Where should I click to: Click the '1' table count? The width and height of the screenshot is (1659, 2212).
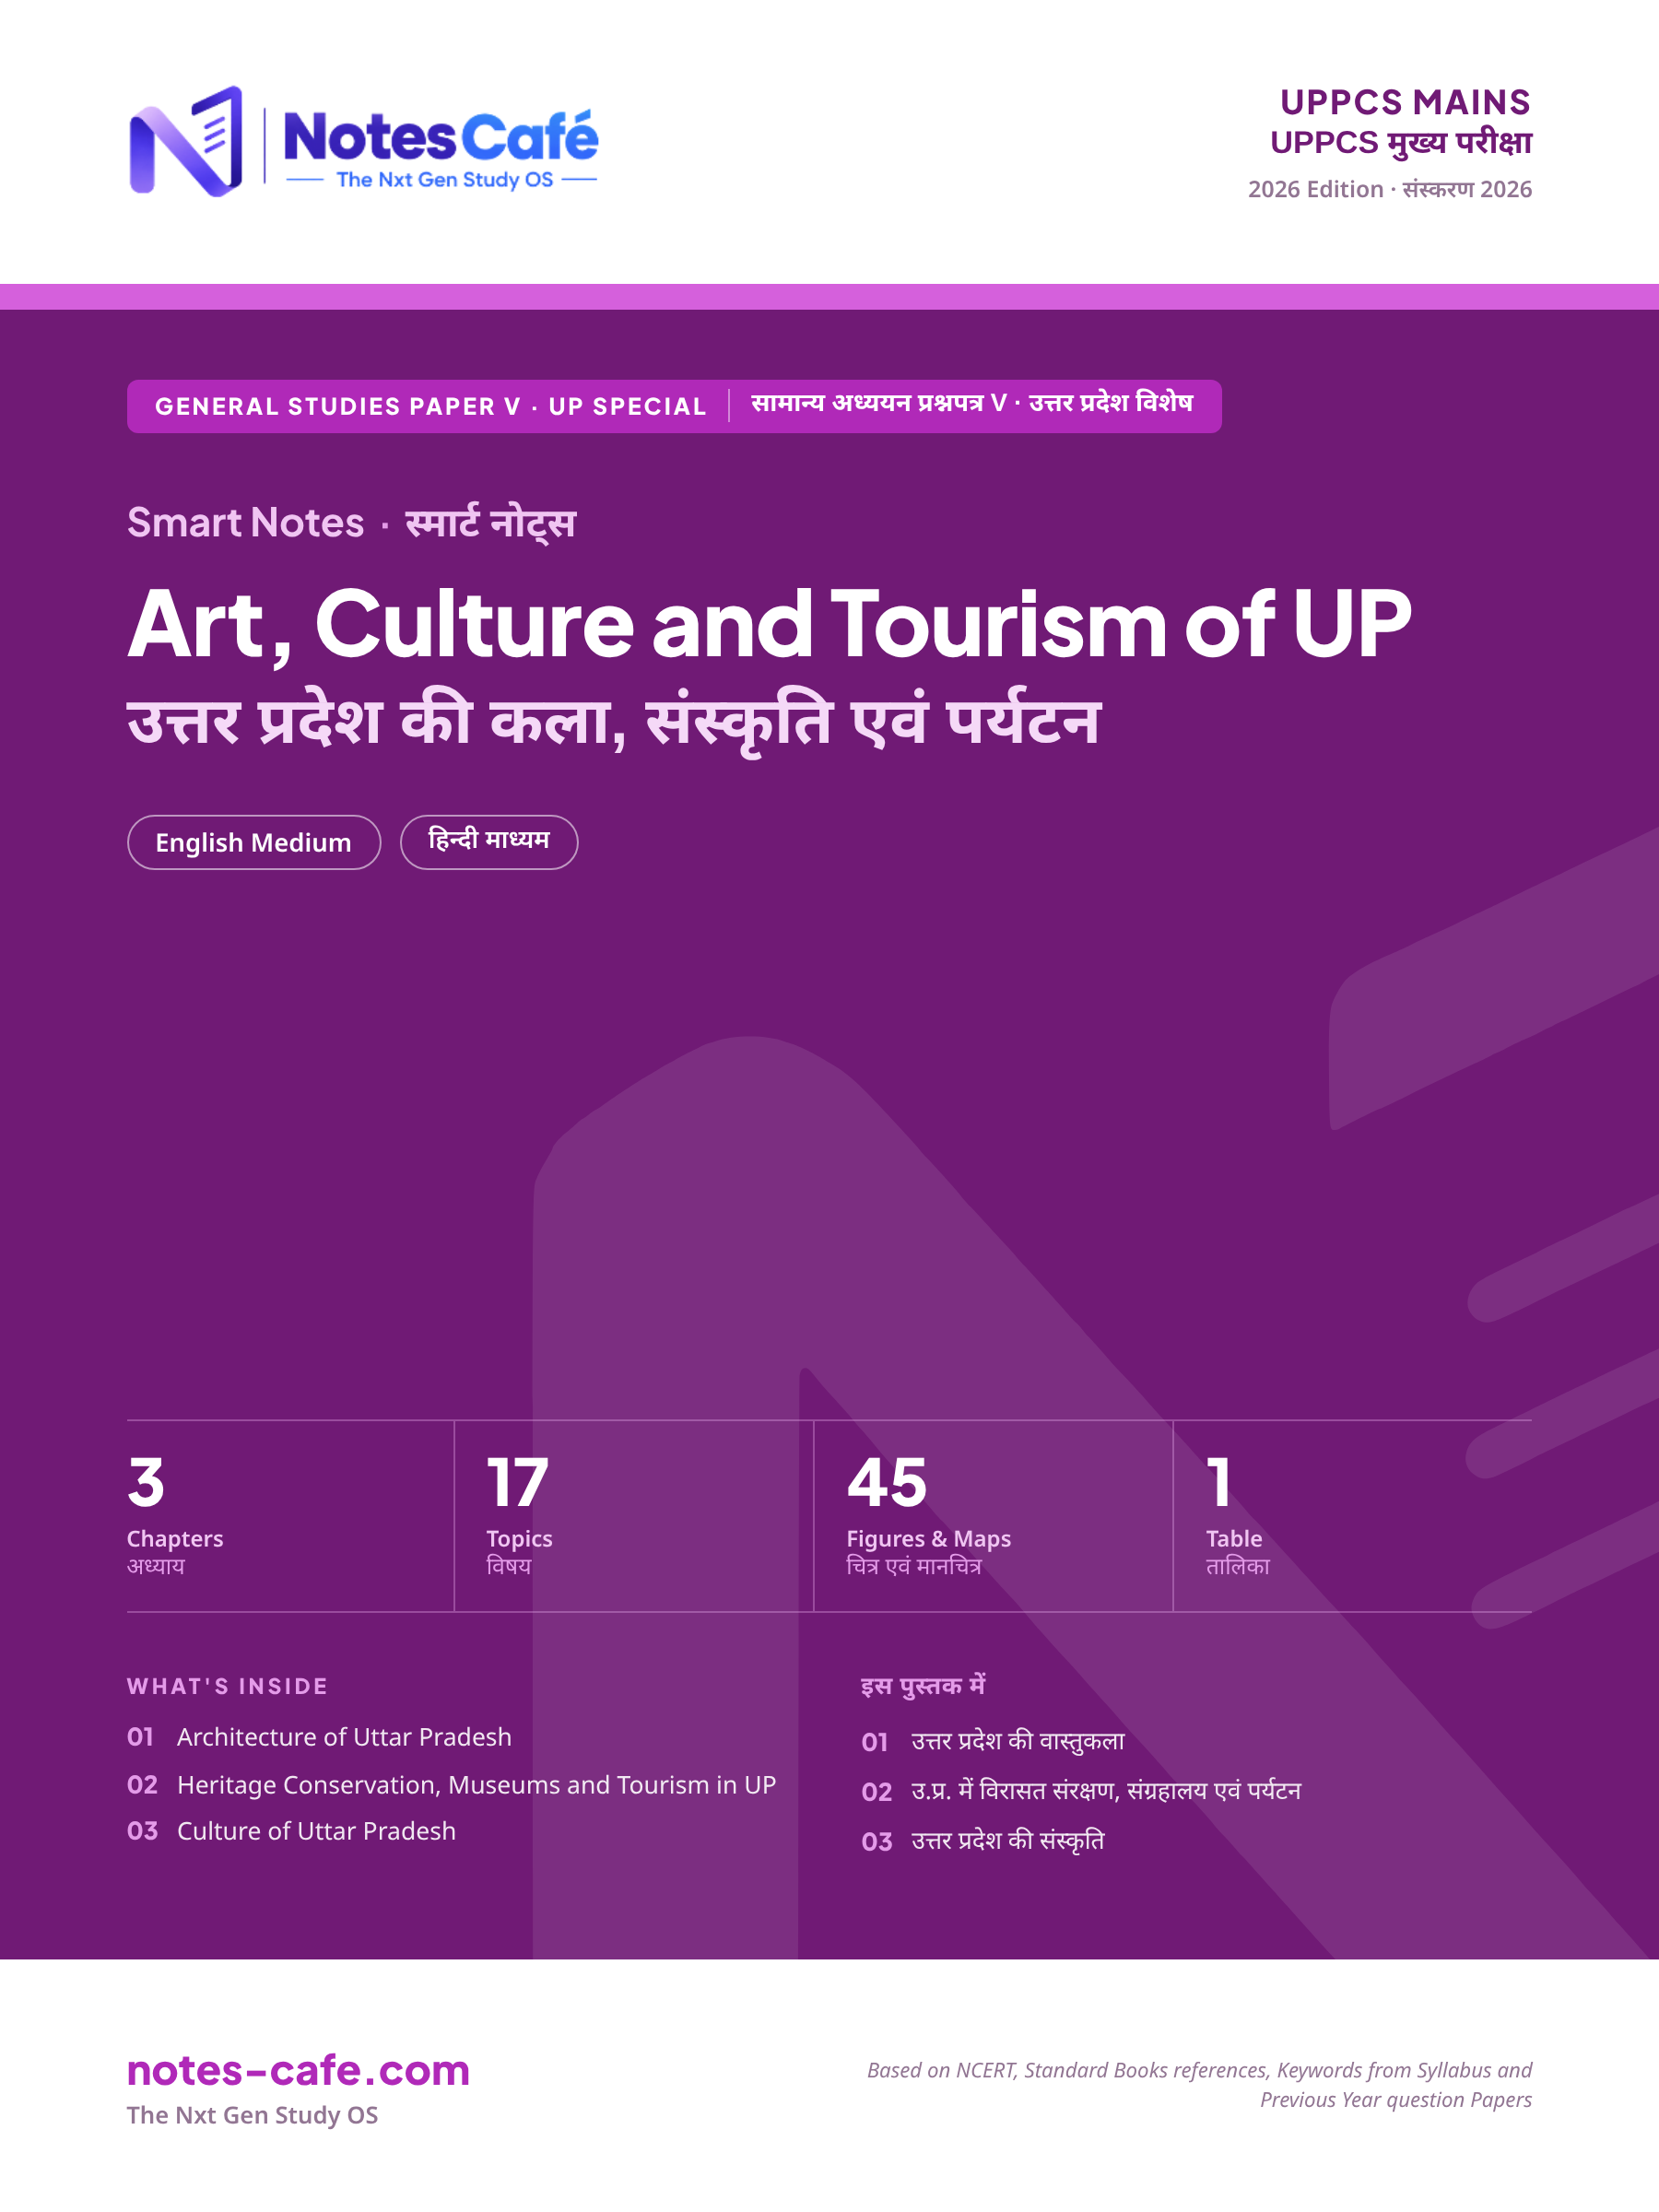coord(1218,1482)
